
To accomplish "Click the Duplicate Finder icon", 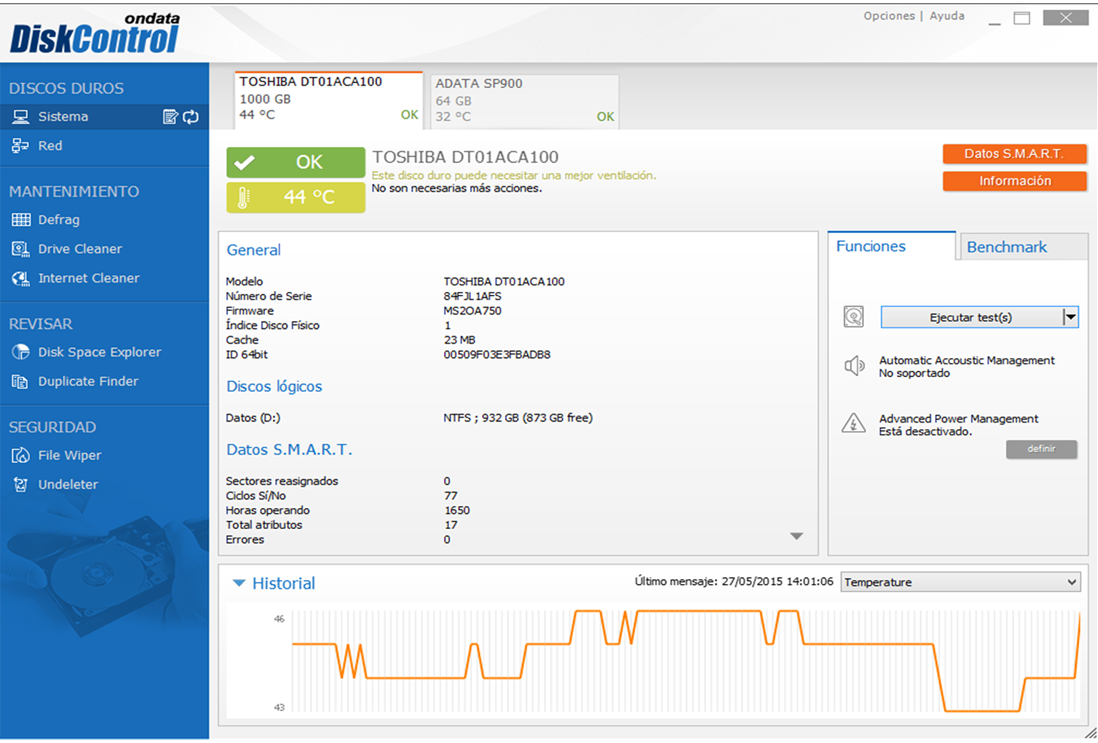I will (x=21, y=382).
